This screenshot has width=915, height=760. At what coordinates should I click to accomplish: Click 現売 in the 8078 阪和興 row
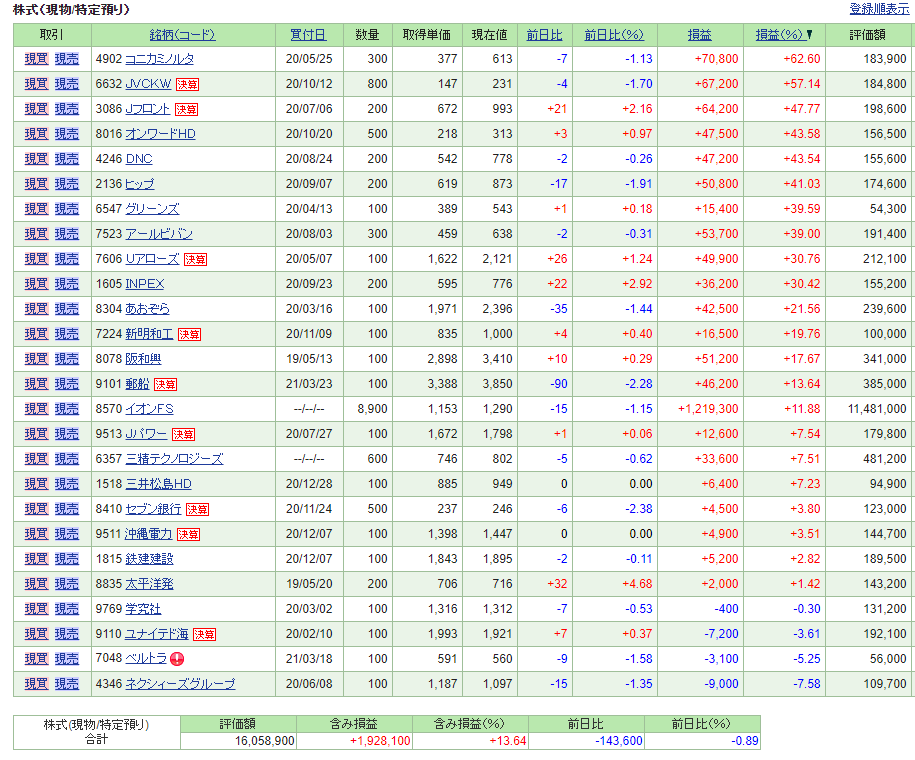[67, 359]
